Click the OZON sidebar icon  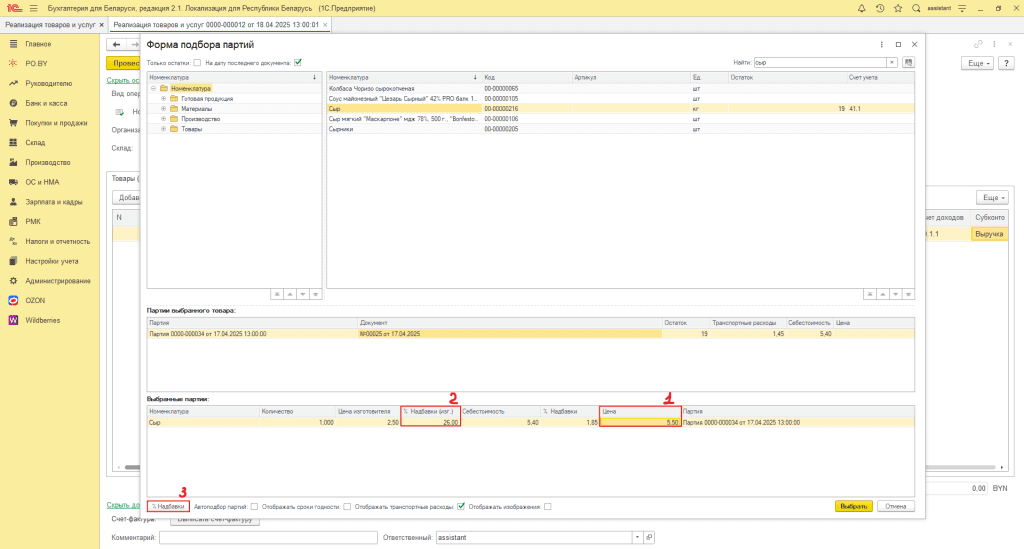(x=13, y=300)
